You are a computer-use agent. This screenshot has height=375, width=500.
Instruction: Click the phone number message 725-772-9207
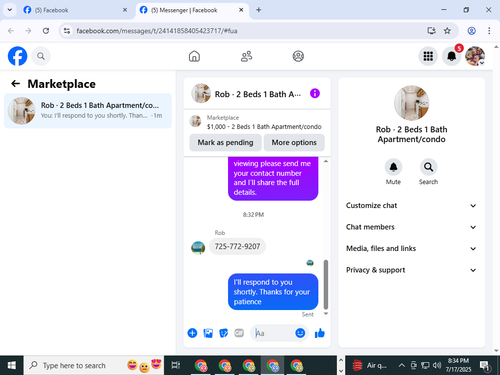click(x=237, y=247)
